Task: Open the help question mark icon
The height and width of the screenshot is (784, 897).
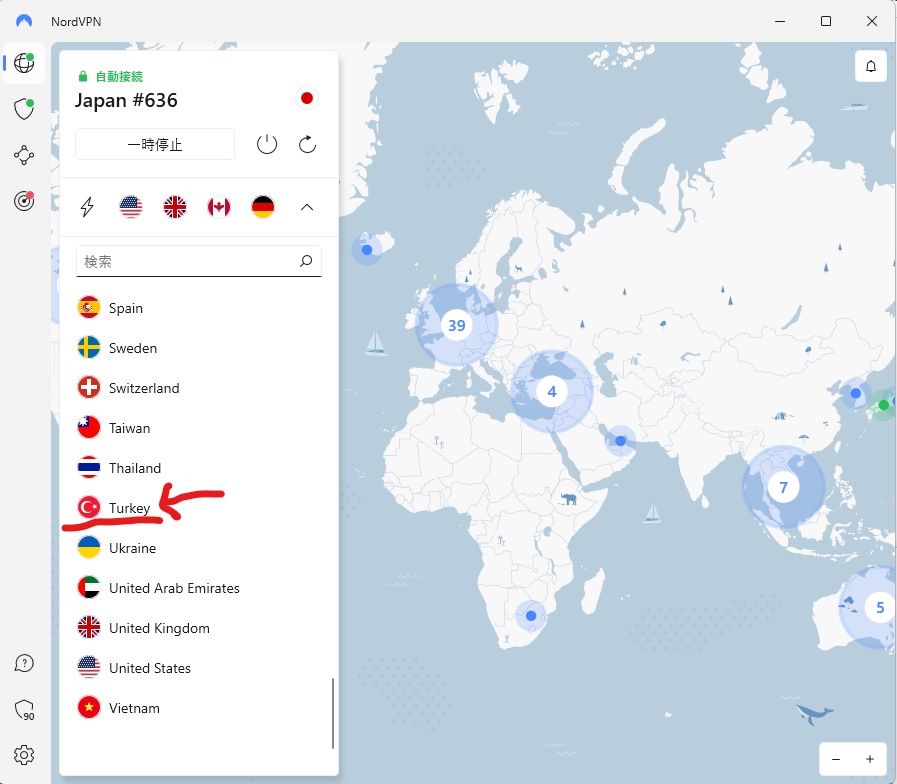Action: [24, 663]
